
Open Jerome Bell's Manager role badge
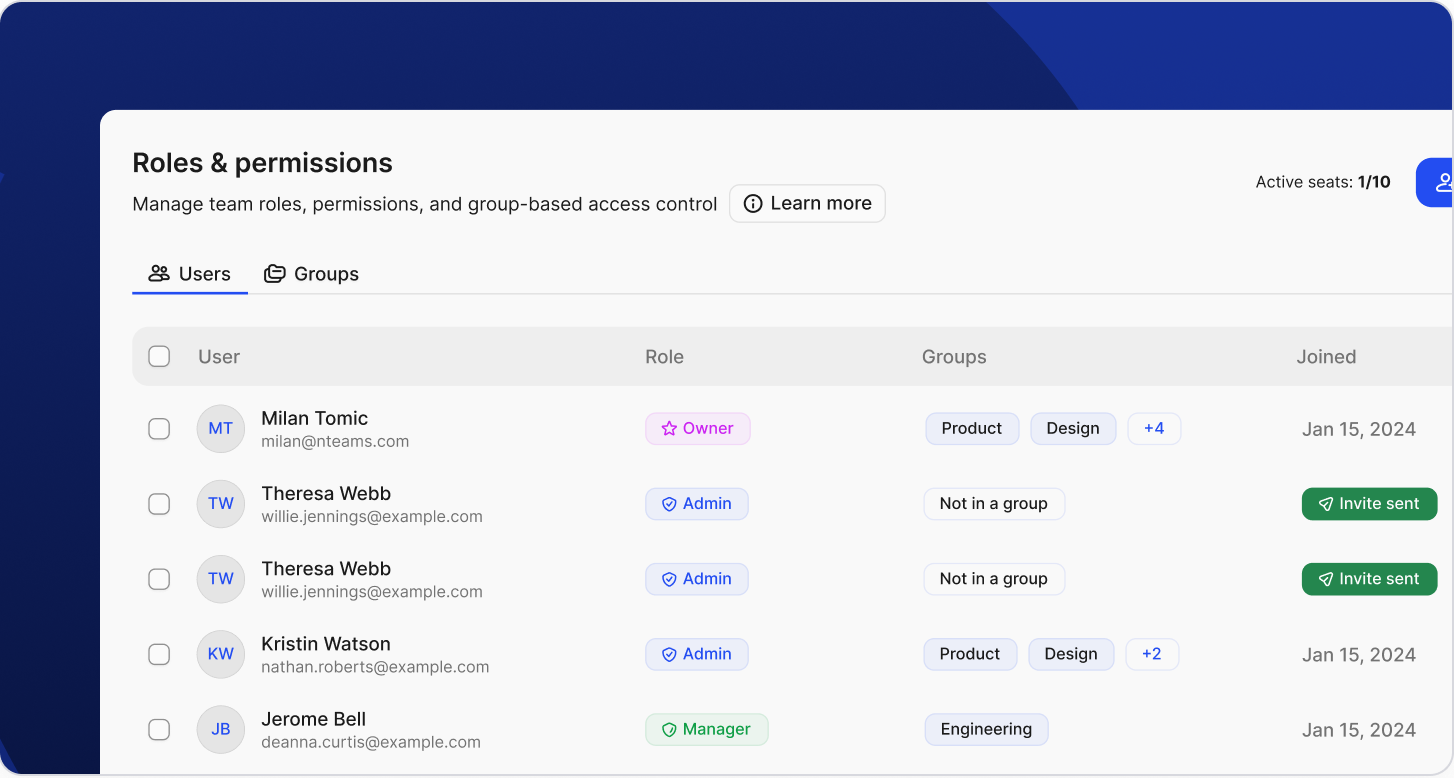coord(706,730)
